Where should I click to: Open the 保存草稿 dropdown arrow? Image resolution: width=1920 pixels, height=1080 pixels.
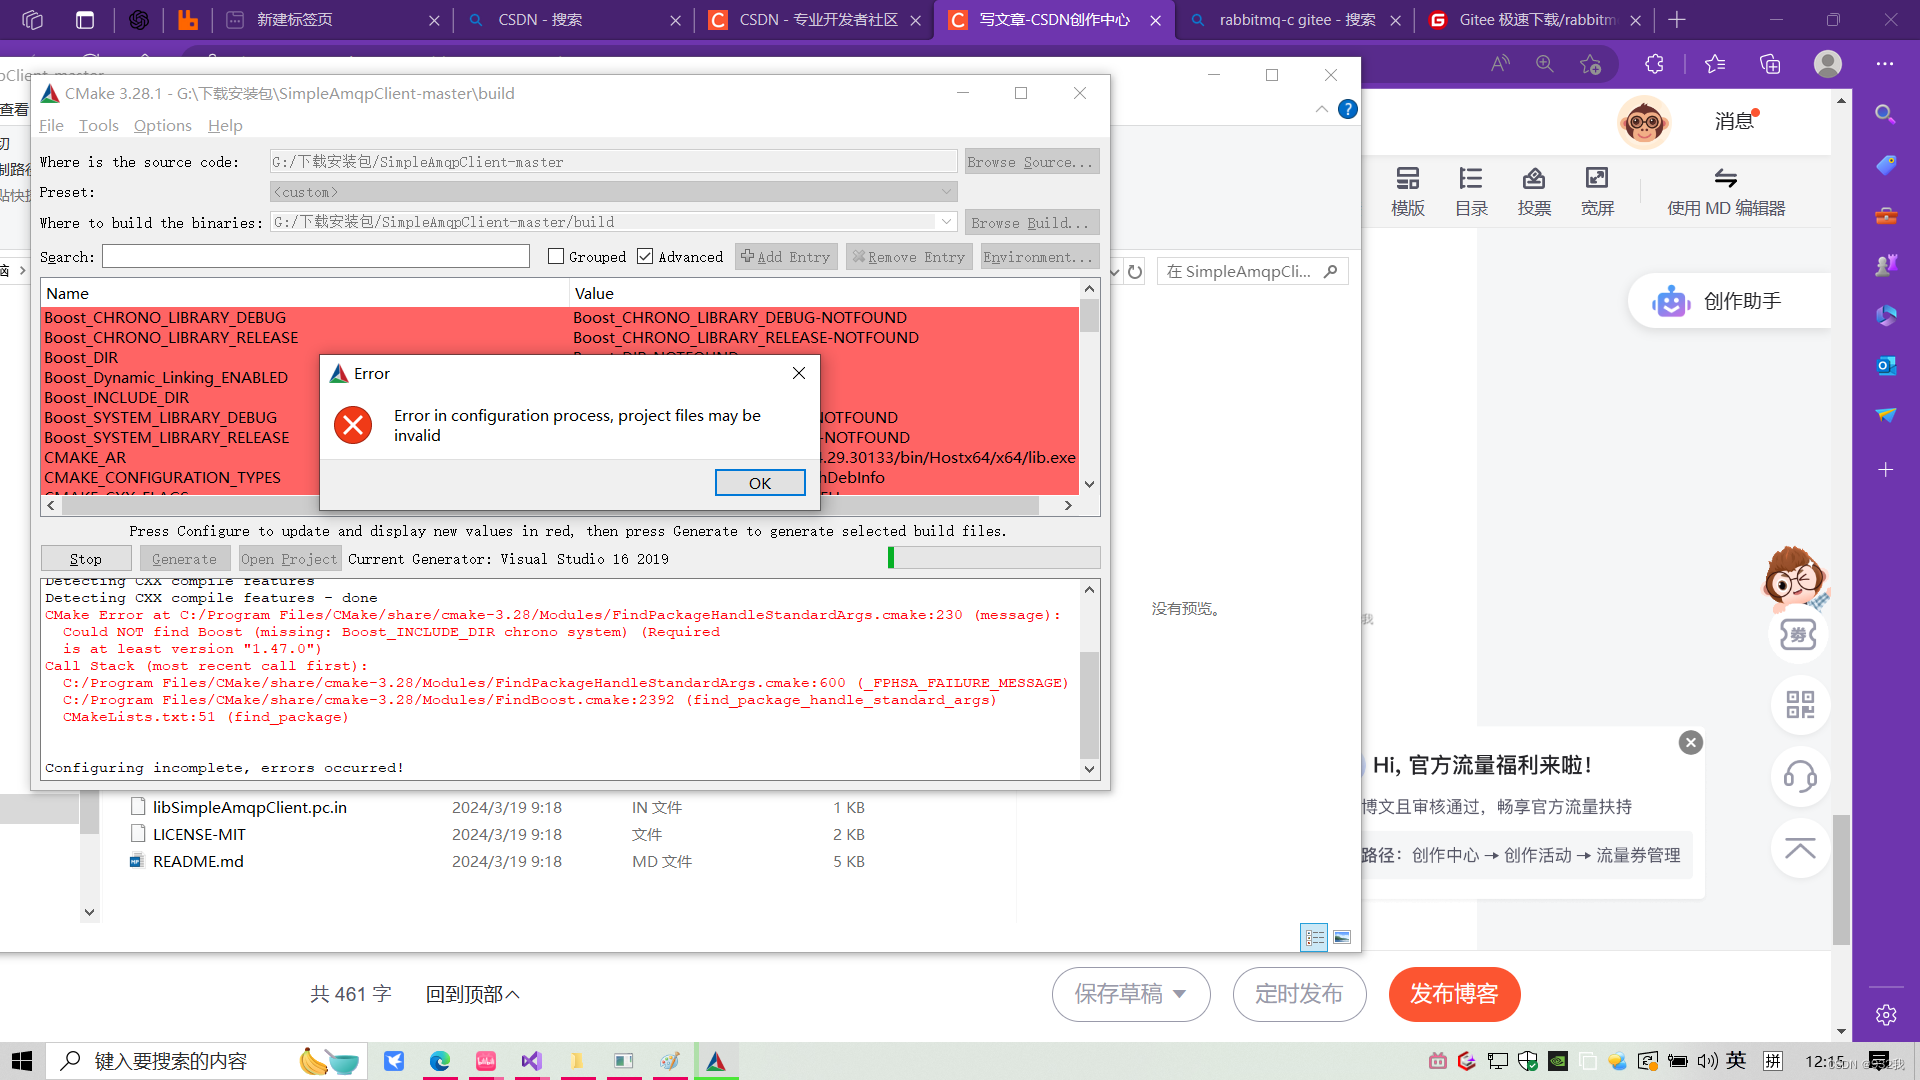(x=1181, y=994)
